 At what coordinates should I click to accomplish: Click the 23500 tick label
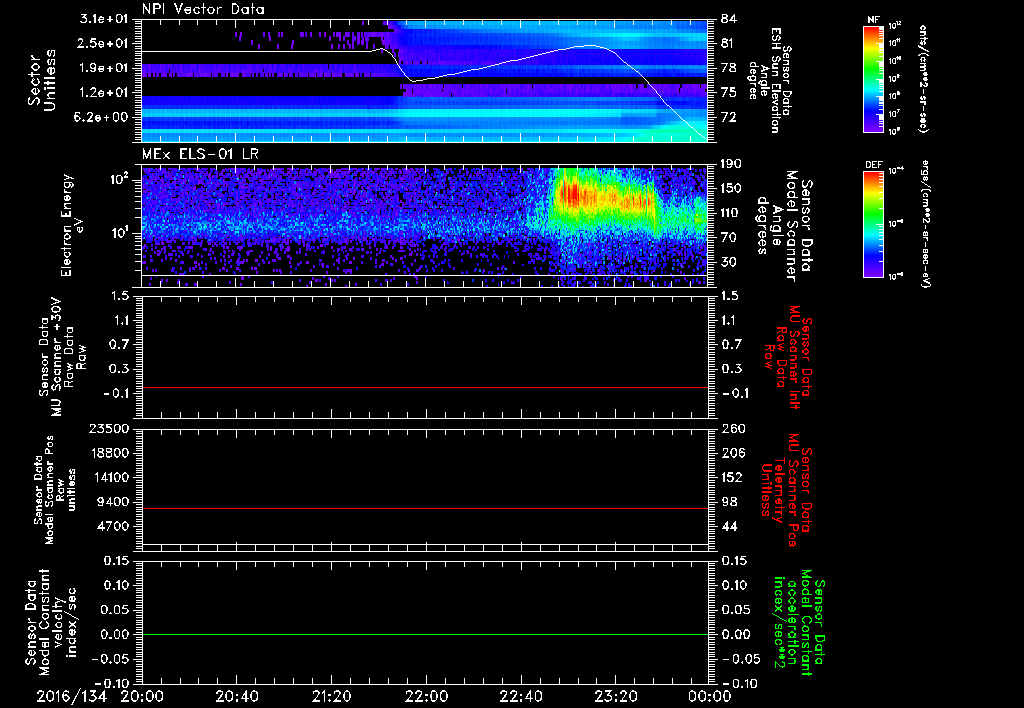(x=111, y=428)
